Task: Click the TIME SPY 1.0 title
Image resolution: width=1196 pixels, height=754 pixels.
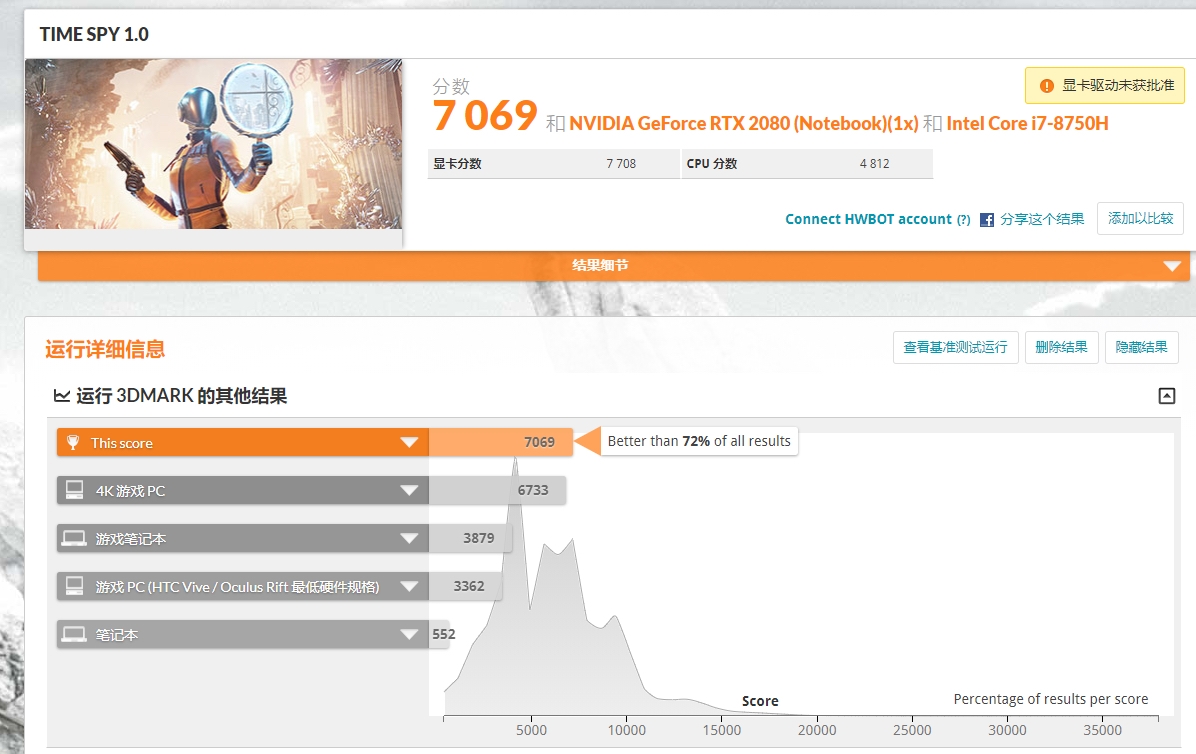Action: (x=95, y=34)
